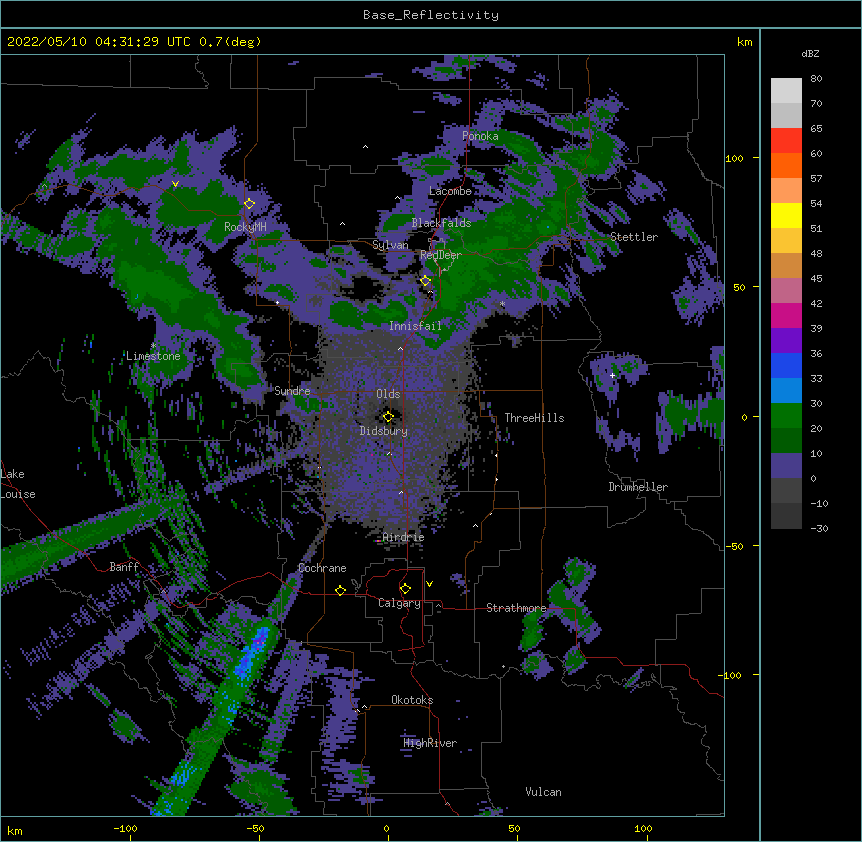
Task: Click the yellow v marker east of Calgary
Action: click(x=429, y=584)
